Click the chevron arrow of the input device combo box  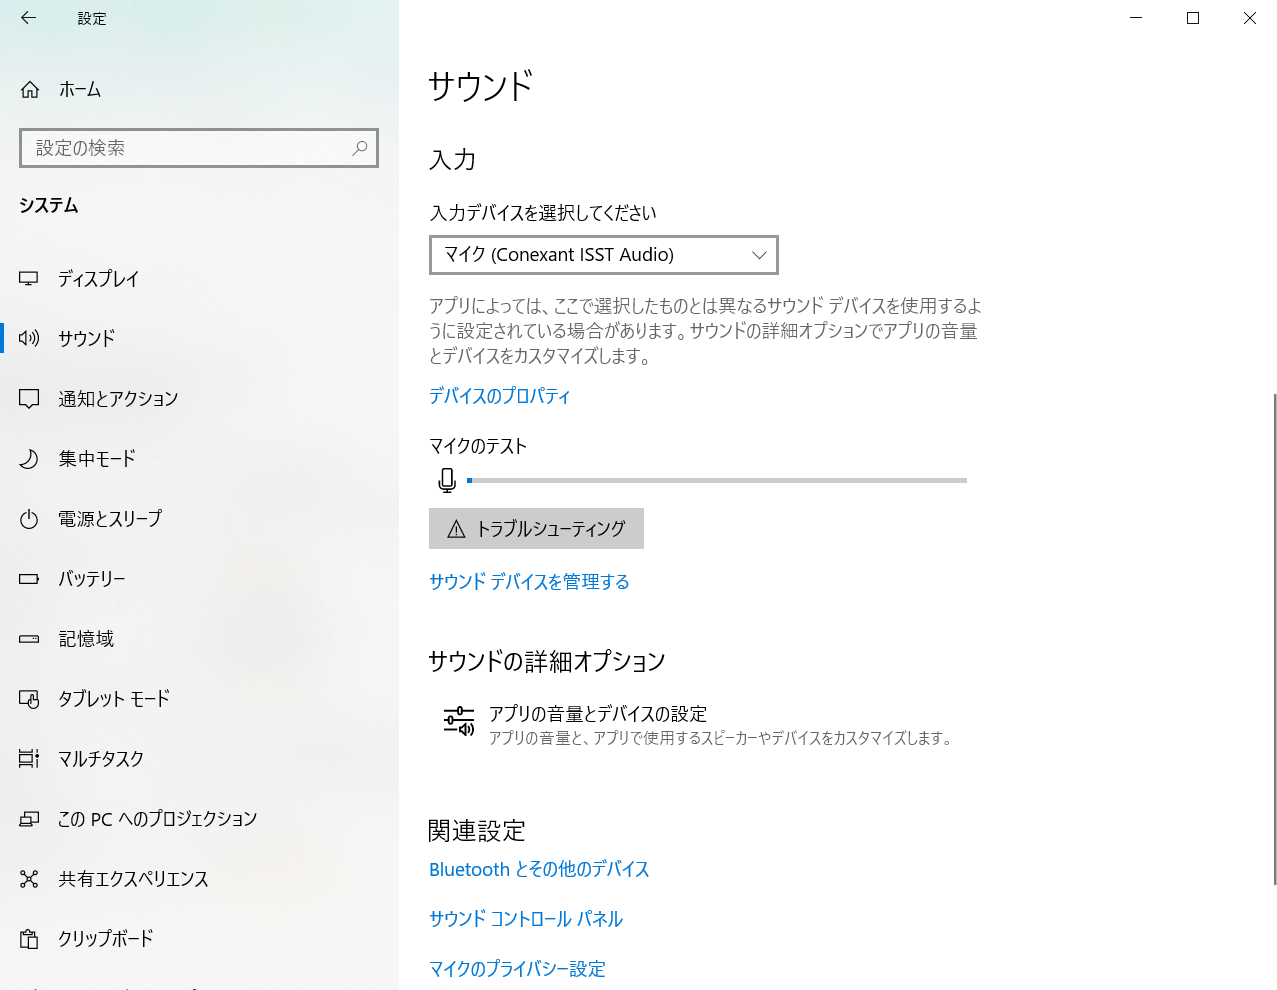click(759, 255)
